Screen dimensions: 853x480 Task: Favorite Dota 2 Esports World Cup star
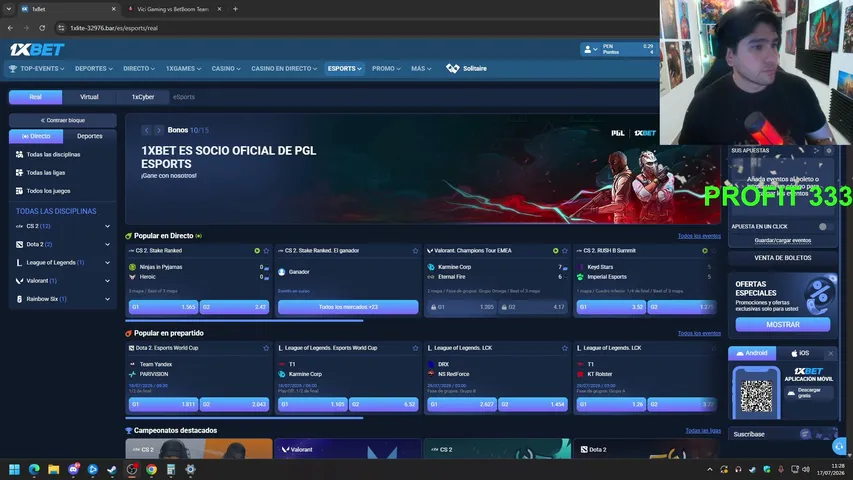266,348
